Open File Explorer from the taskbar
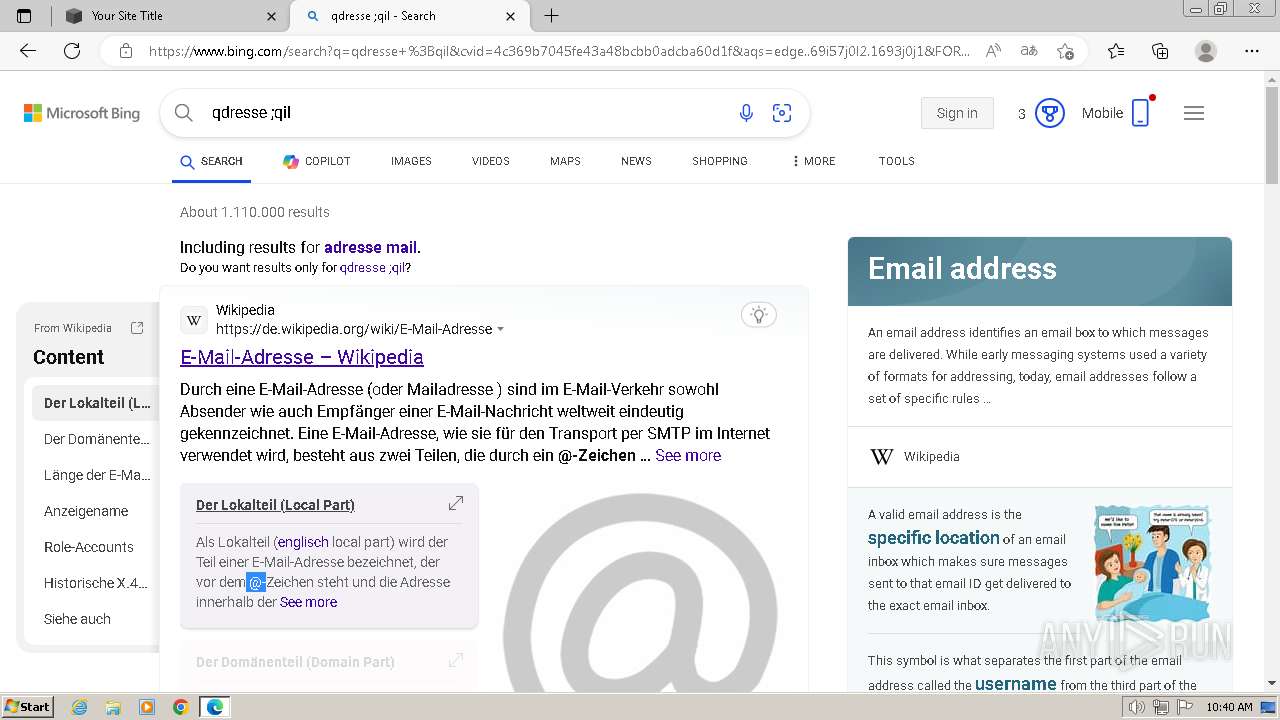The width and height of the screenshot is (1280, 720). [x=113, y=707]
